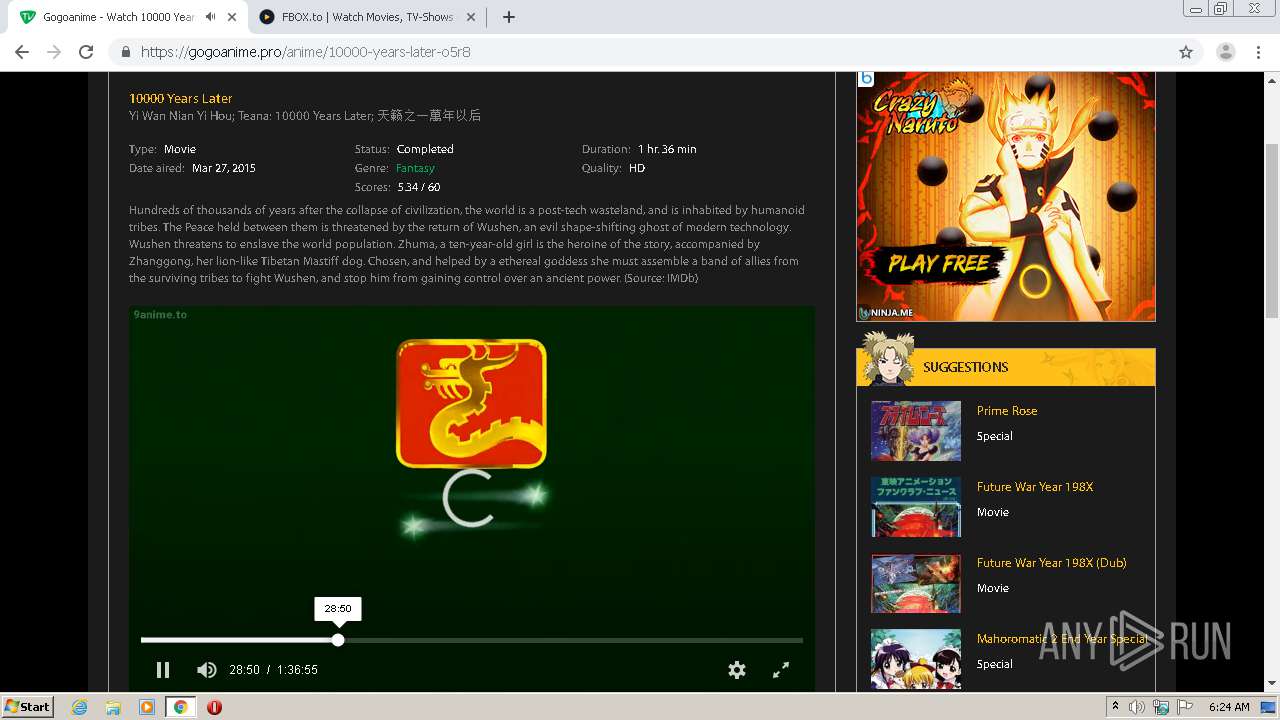
Task: Open the network tray icon
Action: [x=1161, y=707]
